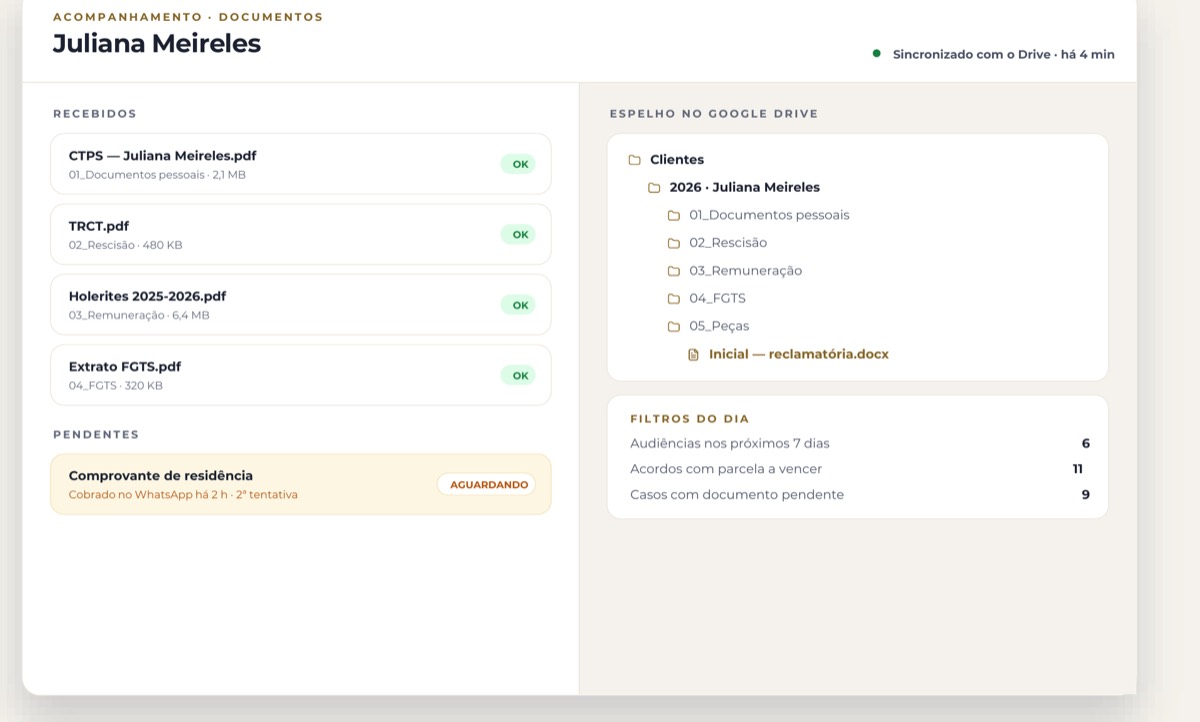Click the Juliana Meireles page title
The image size is (1200, 722).
157,44
